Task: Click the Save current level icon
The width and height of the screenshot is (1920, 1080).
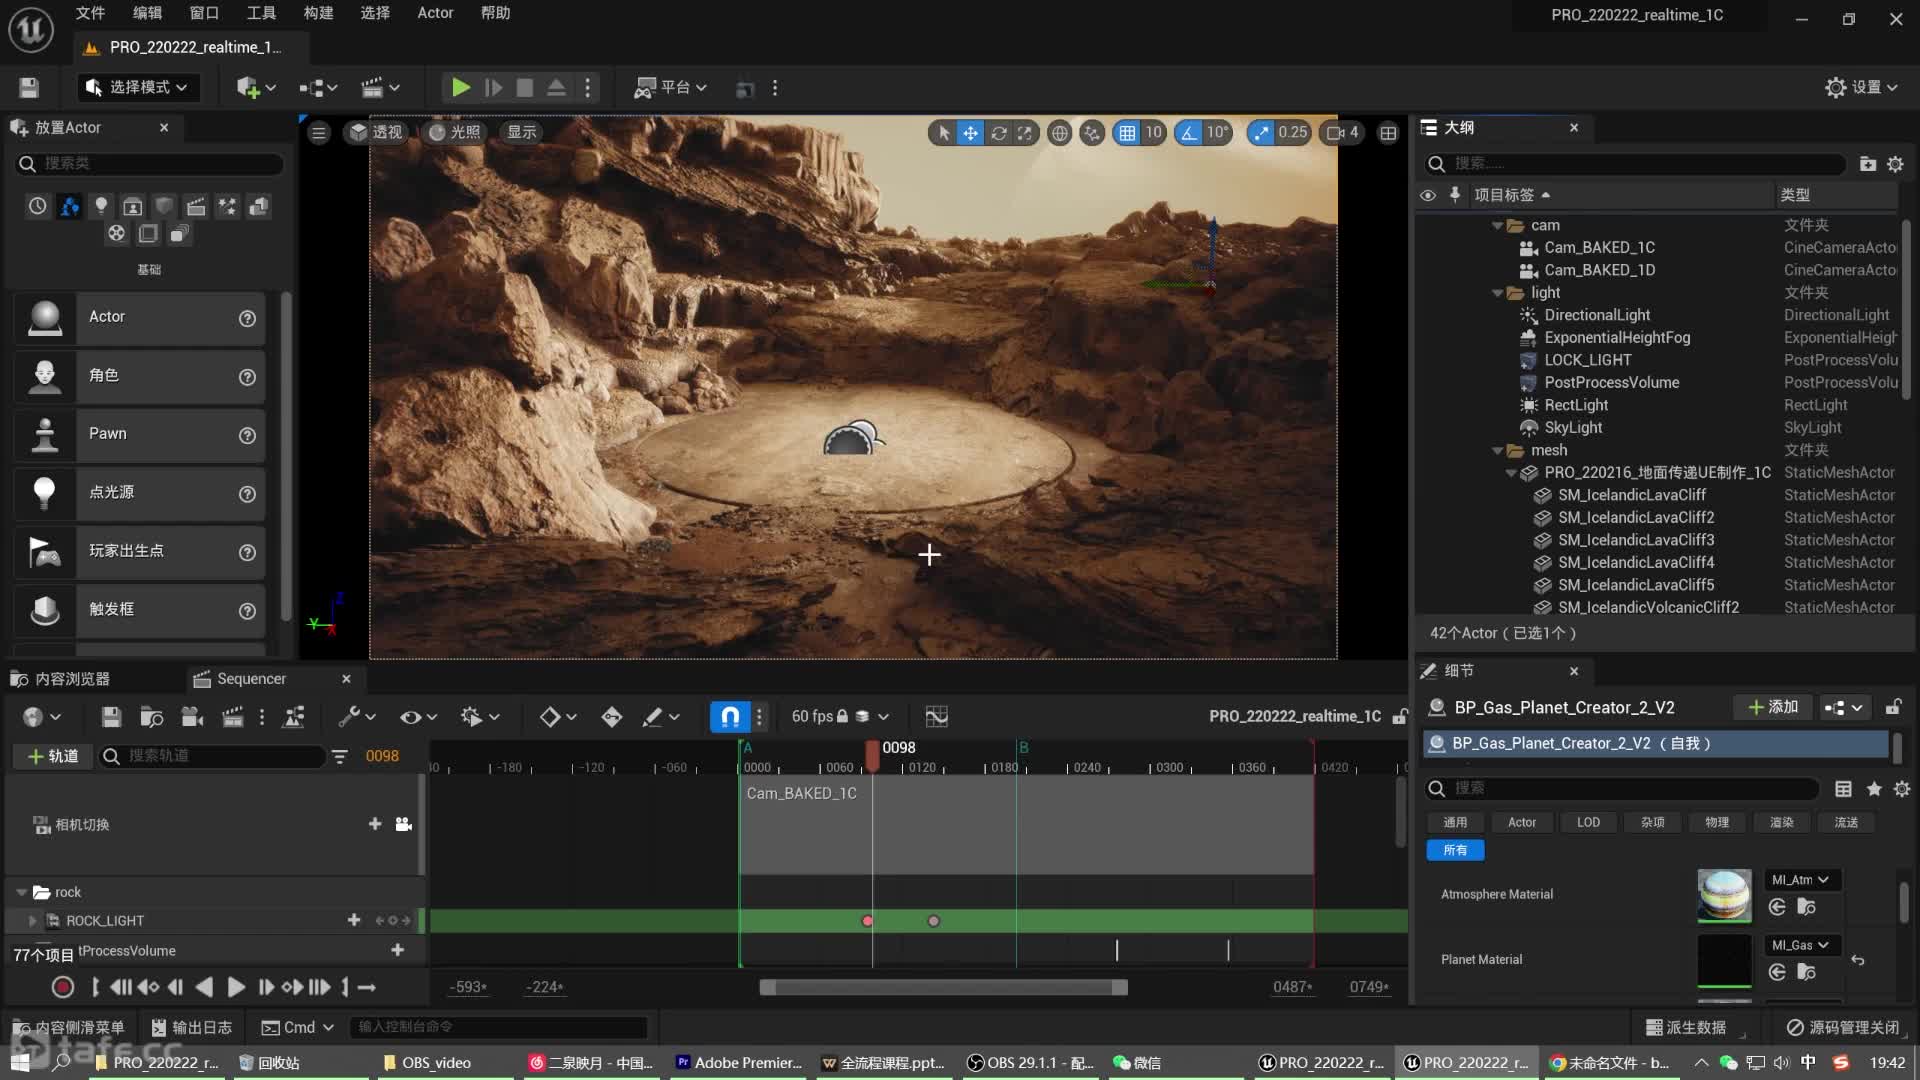Action: [x=29, y=88]
